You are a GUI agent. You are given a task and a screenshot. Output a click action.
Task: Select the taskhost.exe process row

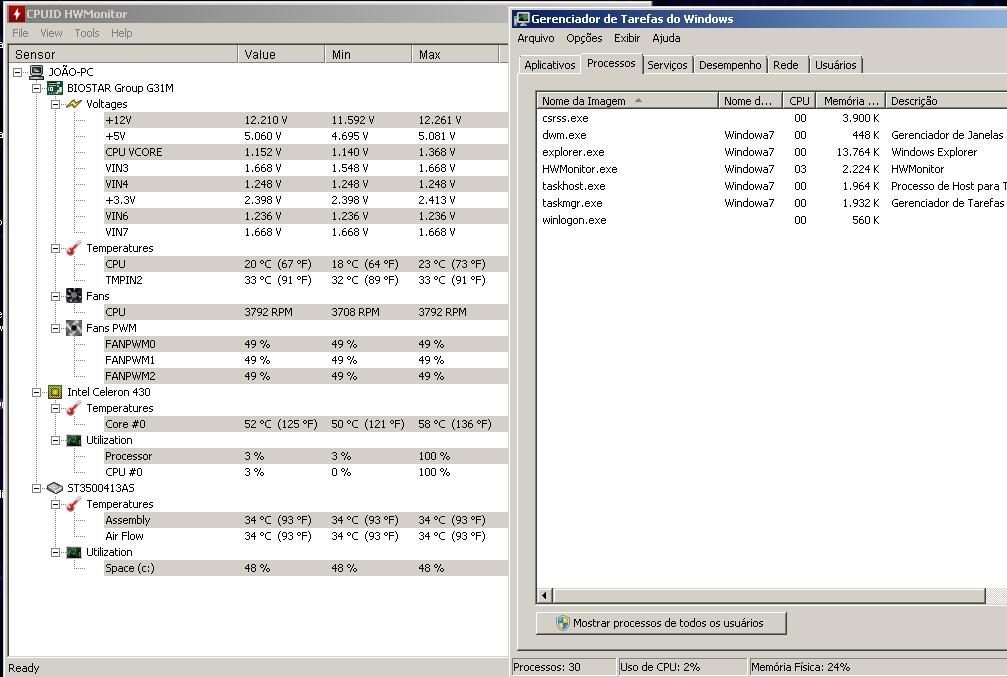pyautogui.click(x=771, y=186)
